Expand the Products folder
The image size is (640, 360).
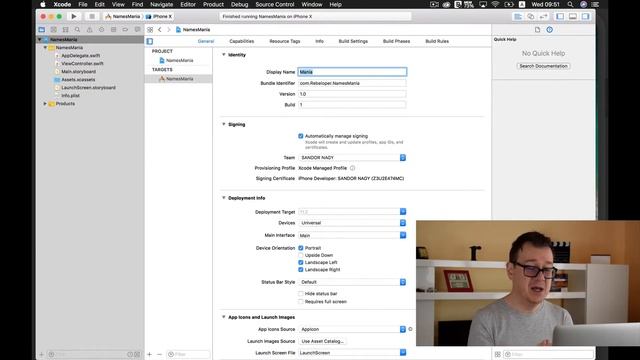click(x=45, y=104)
